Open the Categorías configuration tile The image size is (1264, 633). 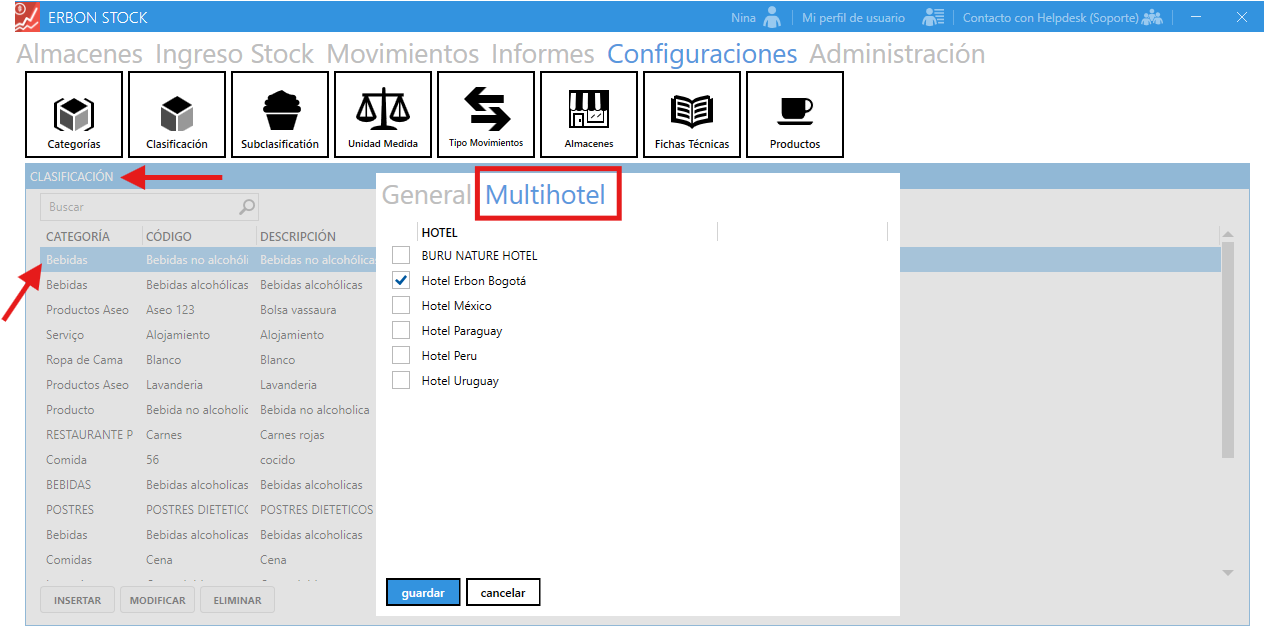tap(74, 115)
